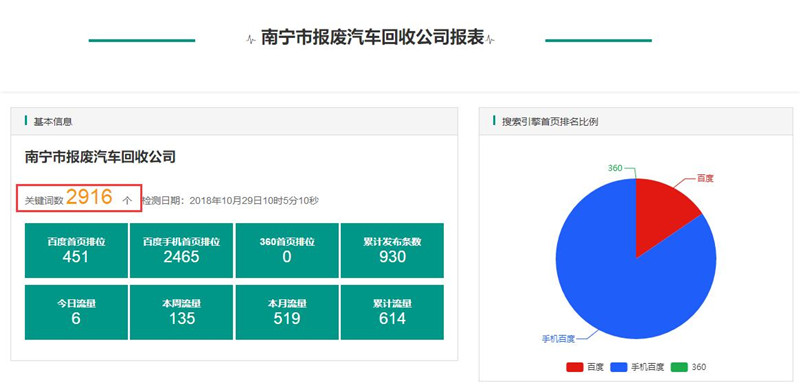Click the 搜索引擎首页排名比例 panel header

point(636,121)
